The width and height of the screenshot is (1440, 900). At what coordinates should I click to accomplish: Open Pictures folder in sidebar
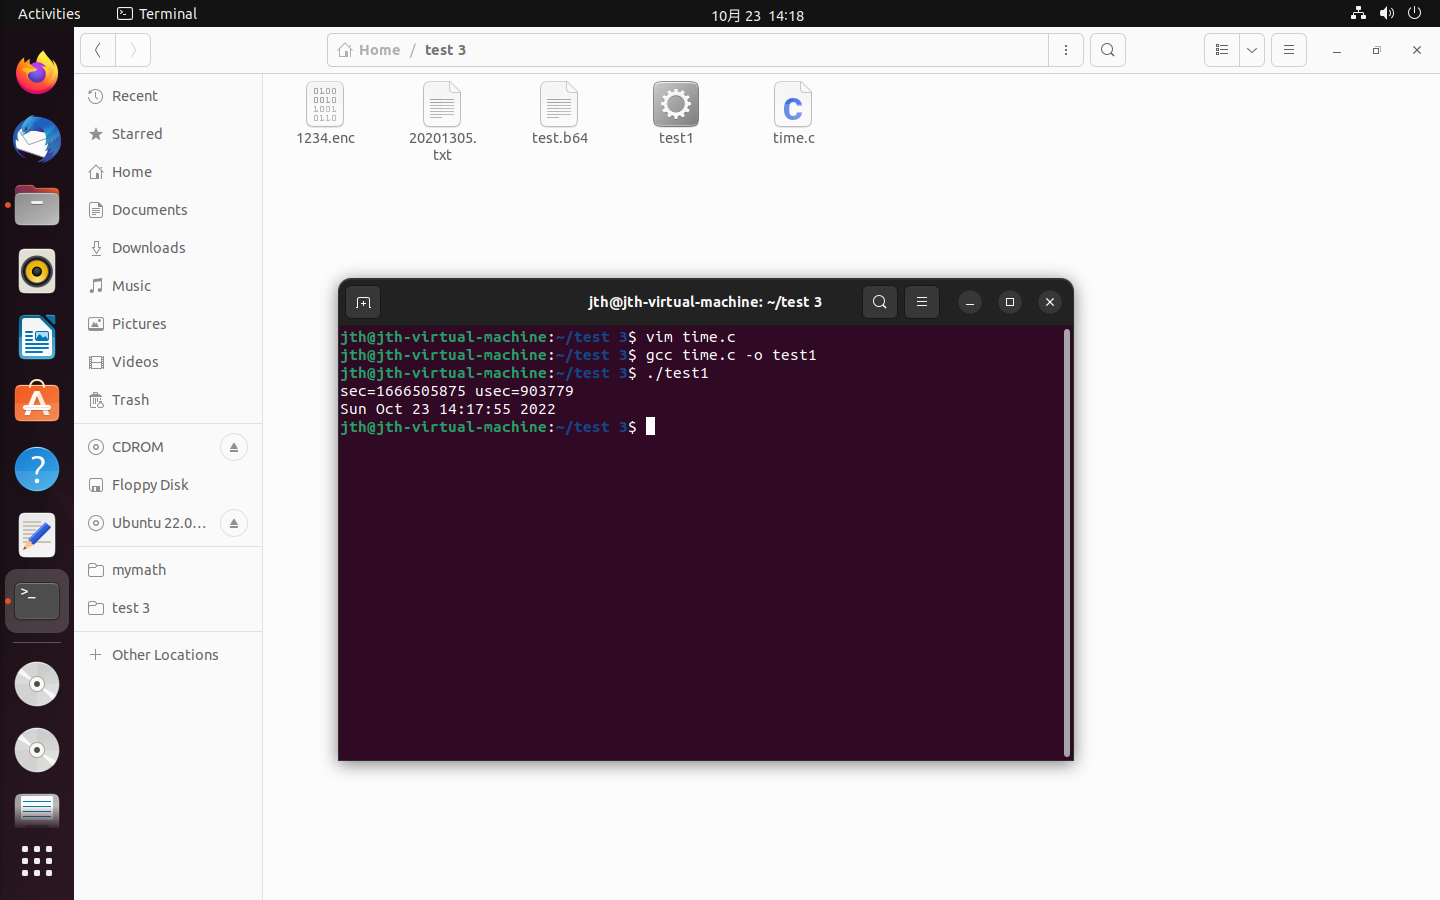click(168, 324)
